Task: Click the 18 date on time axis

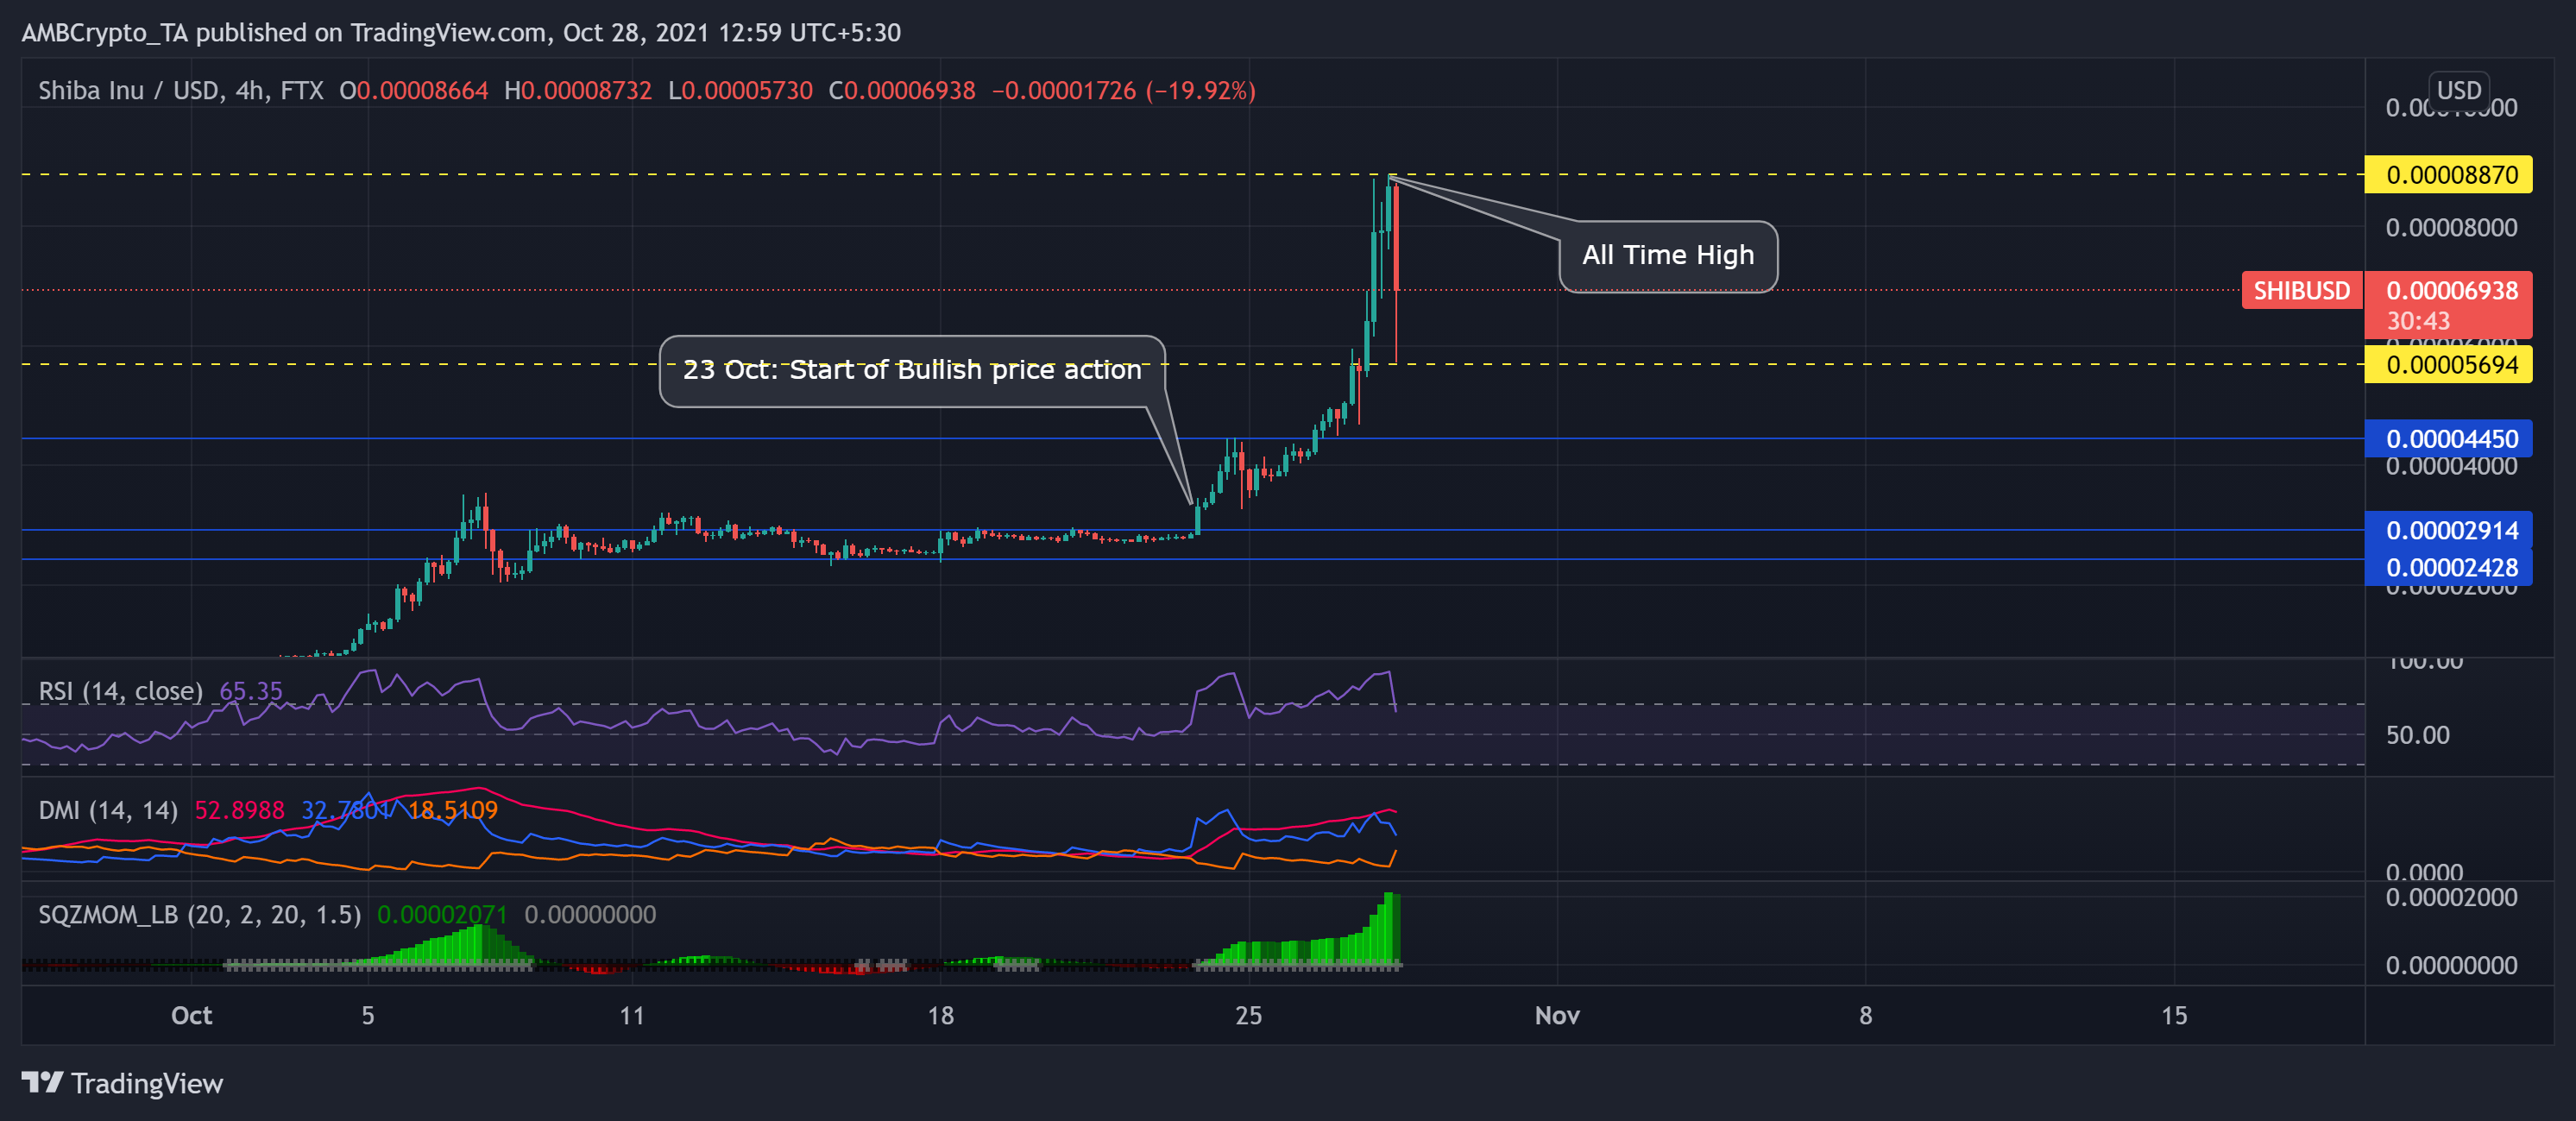Action: pyautogui.click(x=940, y=1016)
